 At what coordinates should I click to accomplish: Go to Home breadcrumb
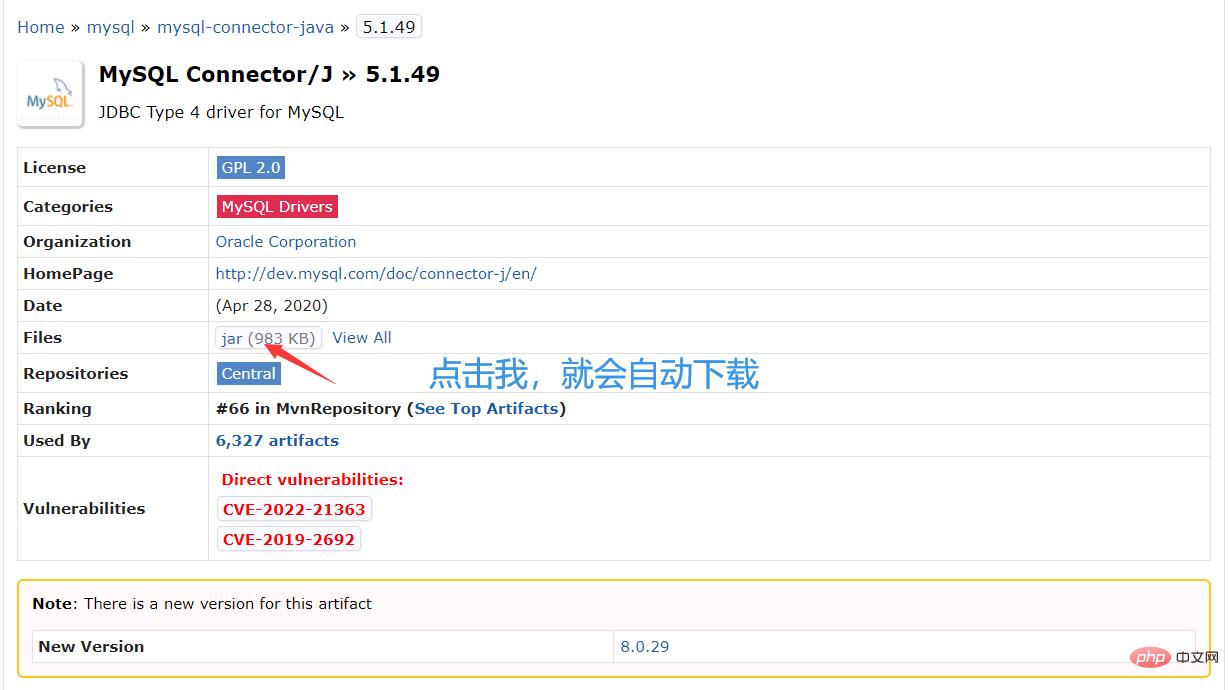(40, 27)
